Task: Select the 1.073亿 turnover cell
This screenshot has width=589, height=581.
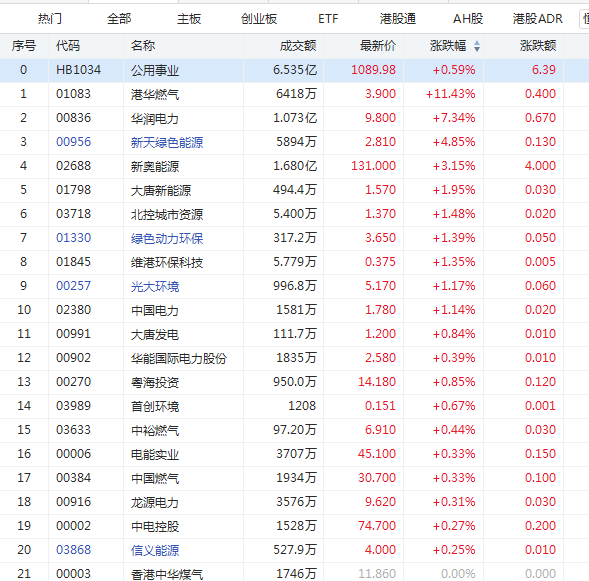Action: 295,118
